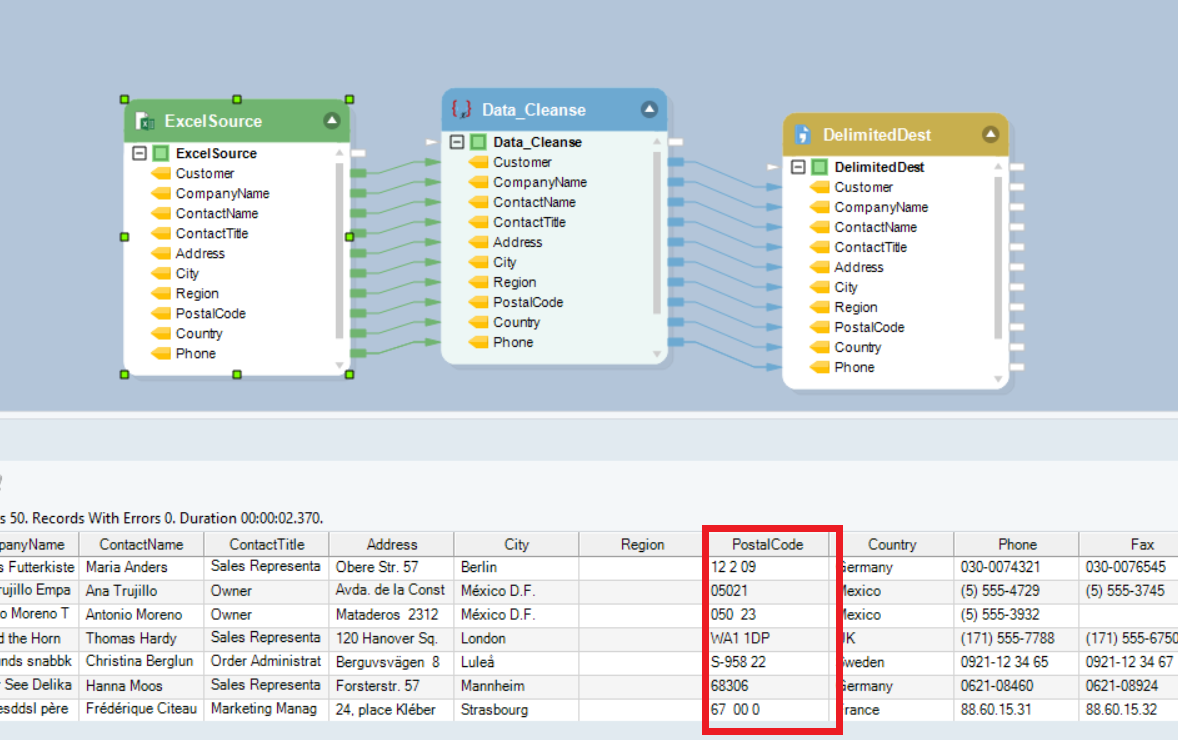Click the PostalCode column header
The height and width of the screenshot is (740, 1178).
coord(767,544)
